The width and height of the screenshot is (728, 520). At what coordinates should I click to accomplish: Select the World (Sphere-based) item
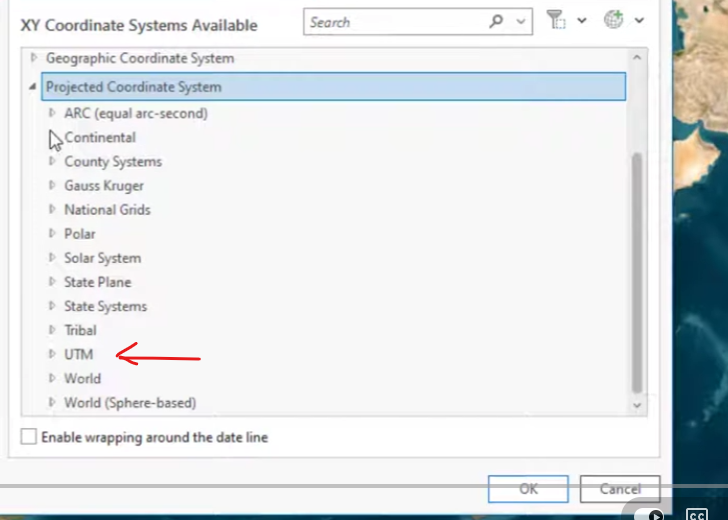(x=130, y=403)
